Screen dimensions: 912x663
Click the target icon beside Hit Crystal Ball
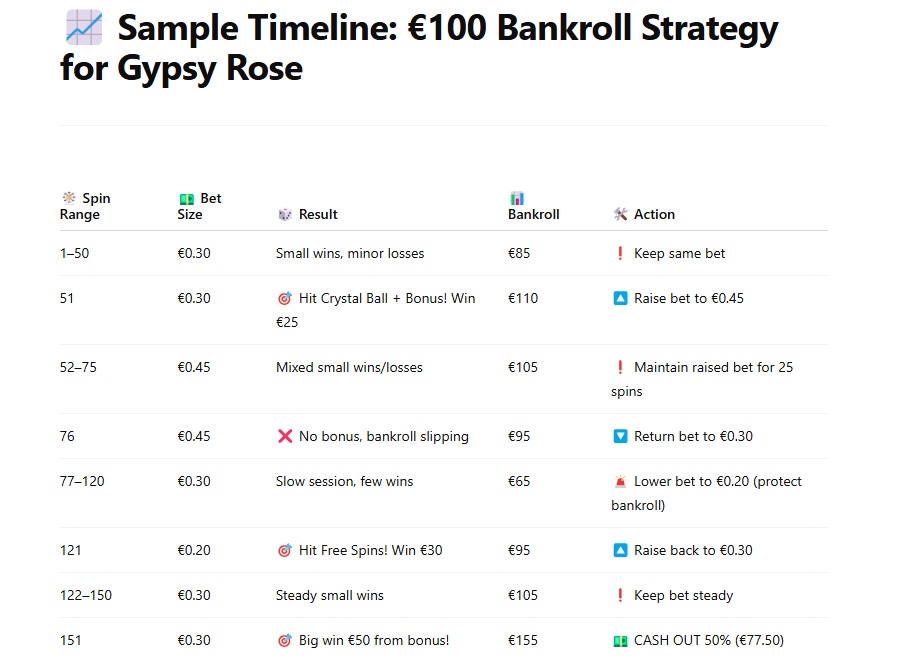click(x=285, y=299)
